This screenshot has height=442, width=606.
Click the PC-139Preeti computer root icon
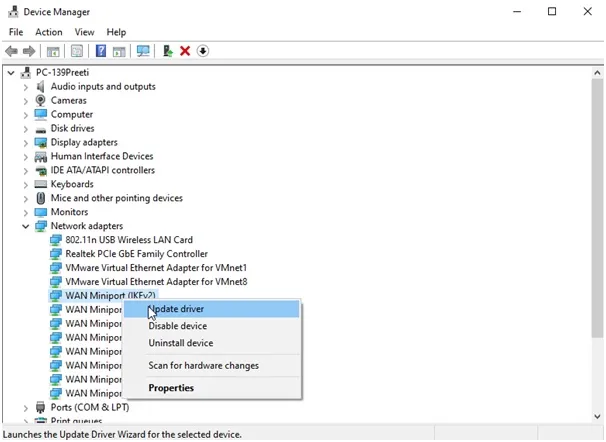[x=26, y=73]
